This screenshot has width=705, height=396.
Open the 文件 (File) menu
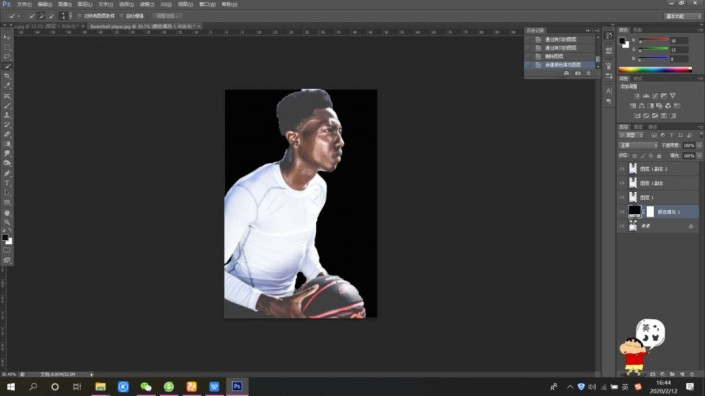(x=24, y=4)
